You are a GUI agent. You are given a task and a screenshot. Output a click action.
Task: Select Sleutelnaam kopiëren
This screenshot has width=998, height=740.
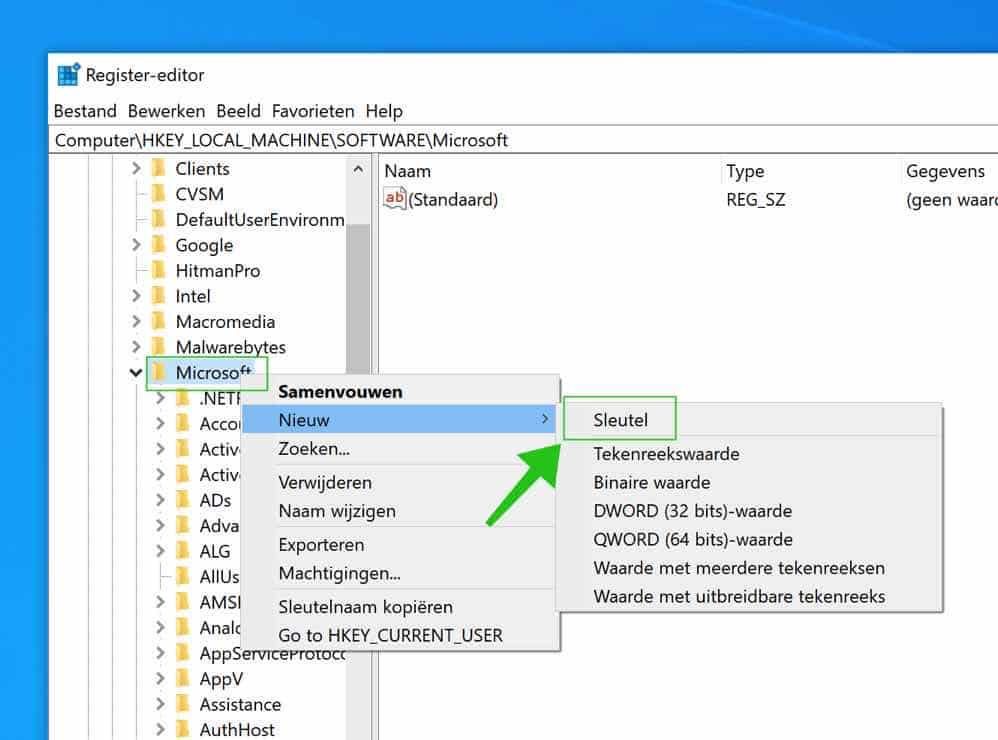point(400,607)
